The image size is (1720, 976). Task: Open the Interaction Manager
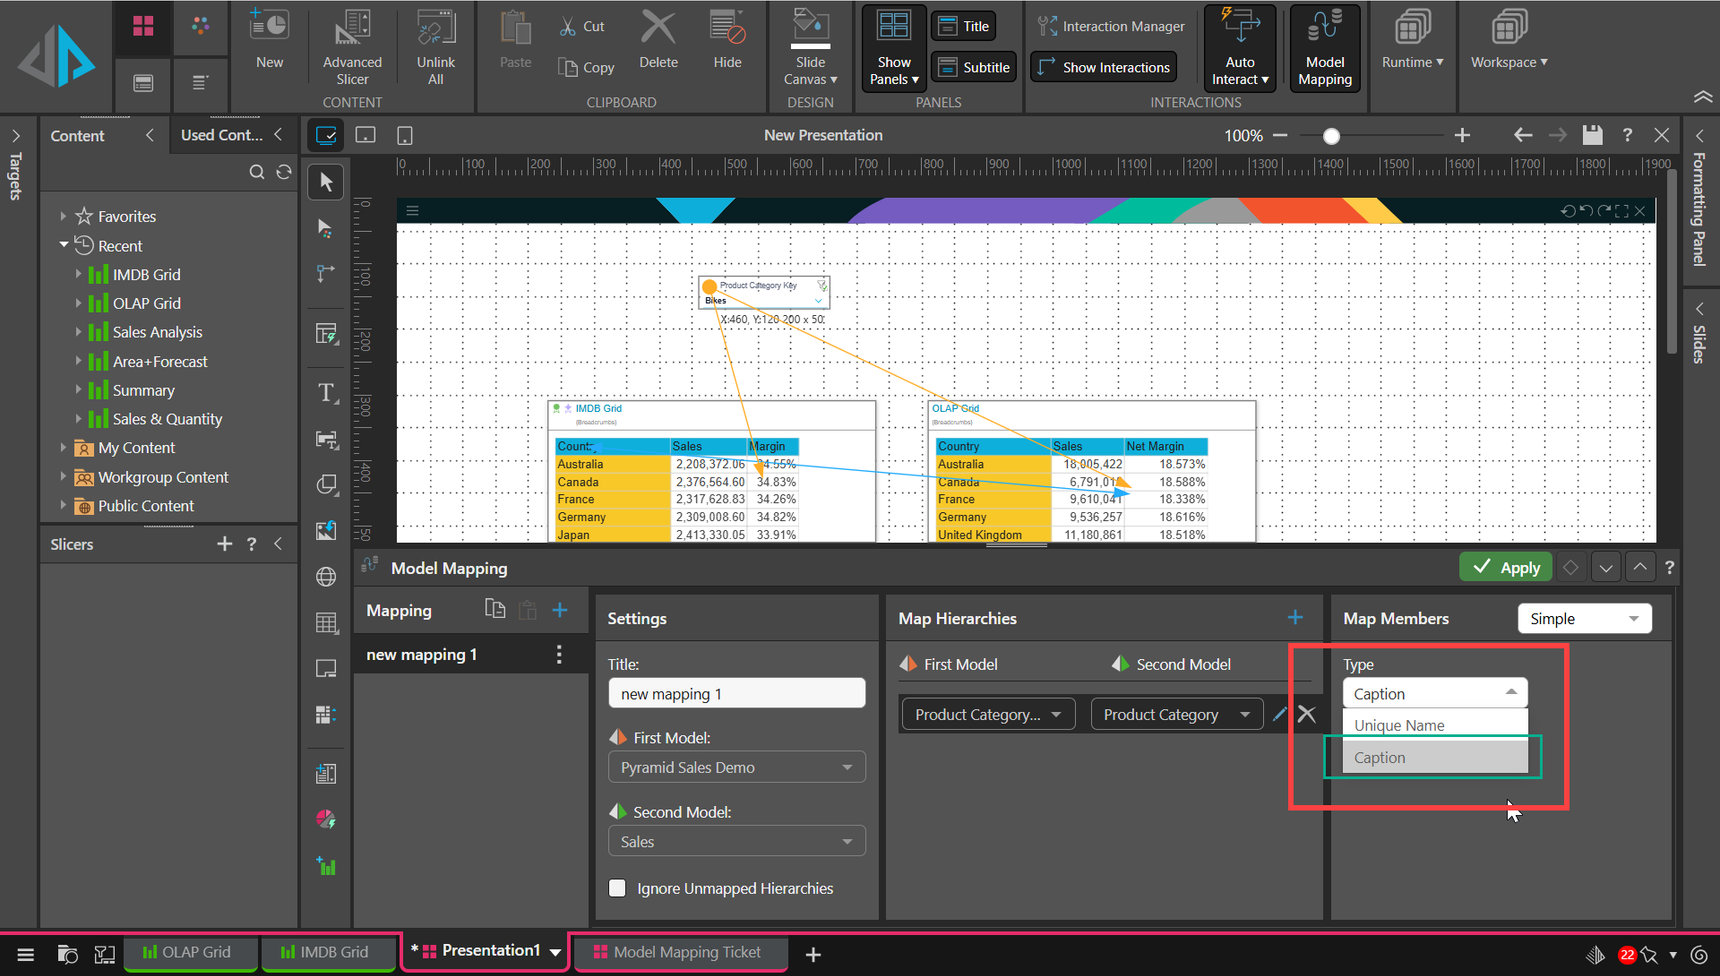pos(1111,26)
